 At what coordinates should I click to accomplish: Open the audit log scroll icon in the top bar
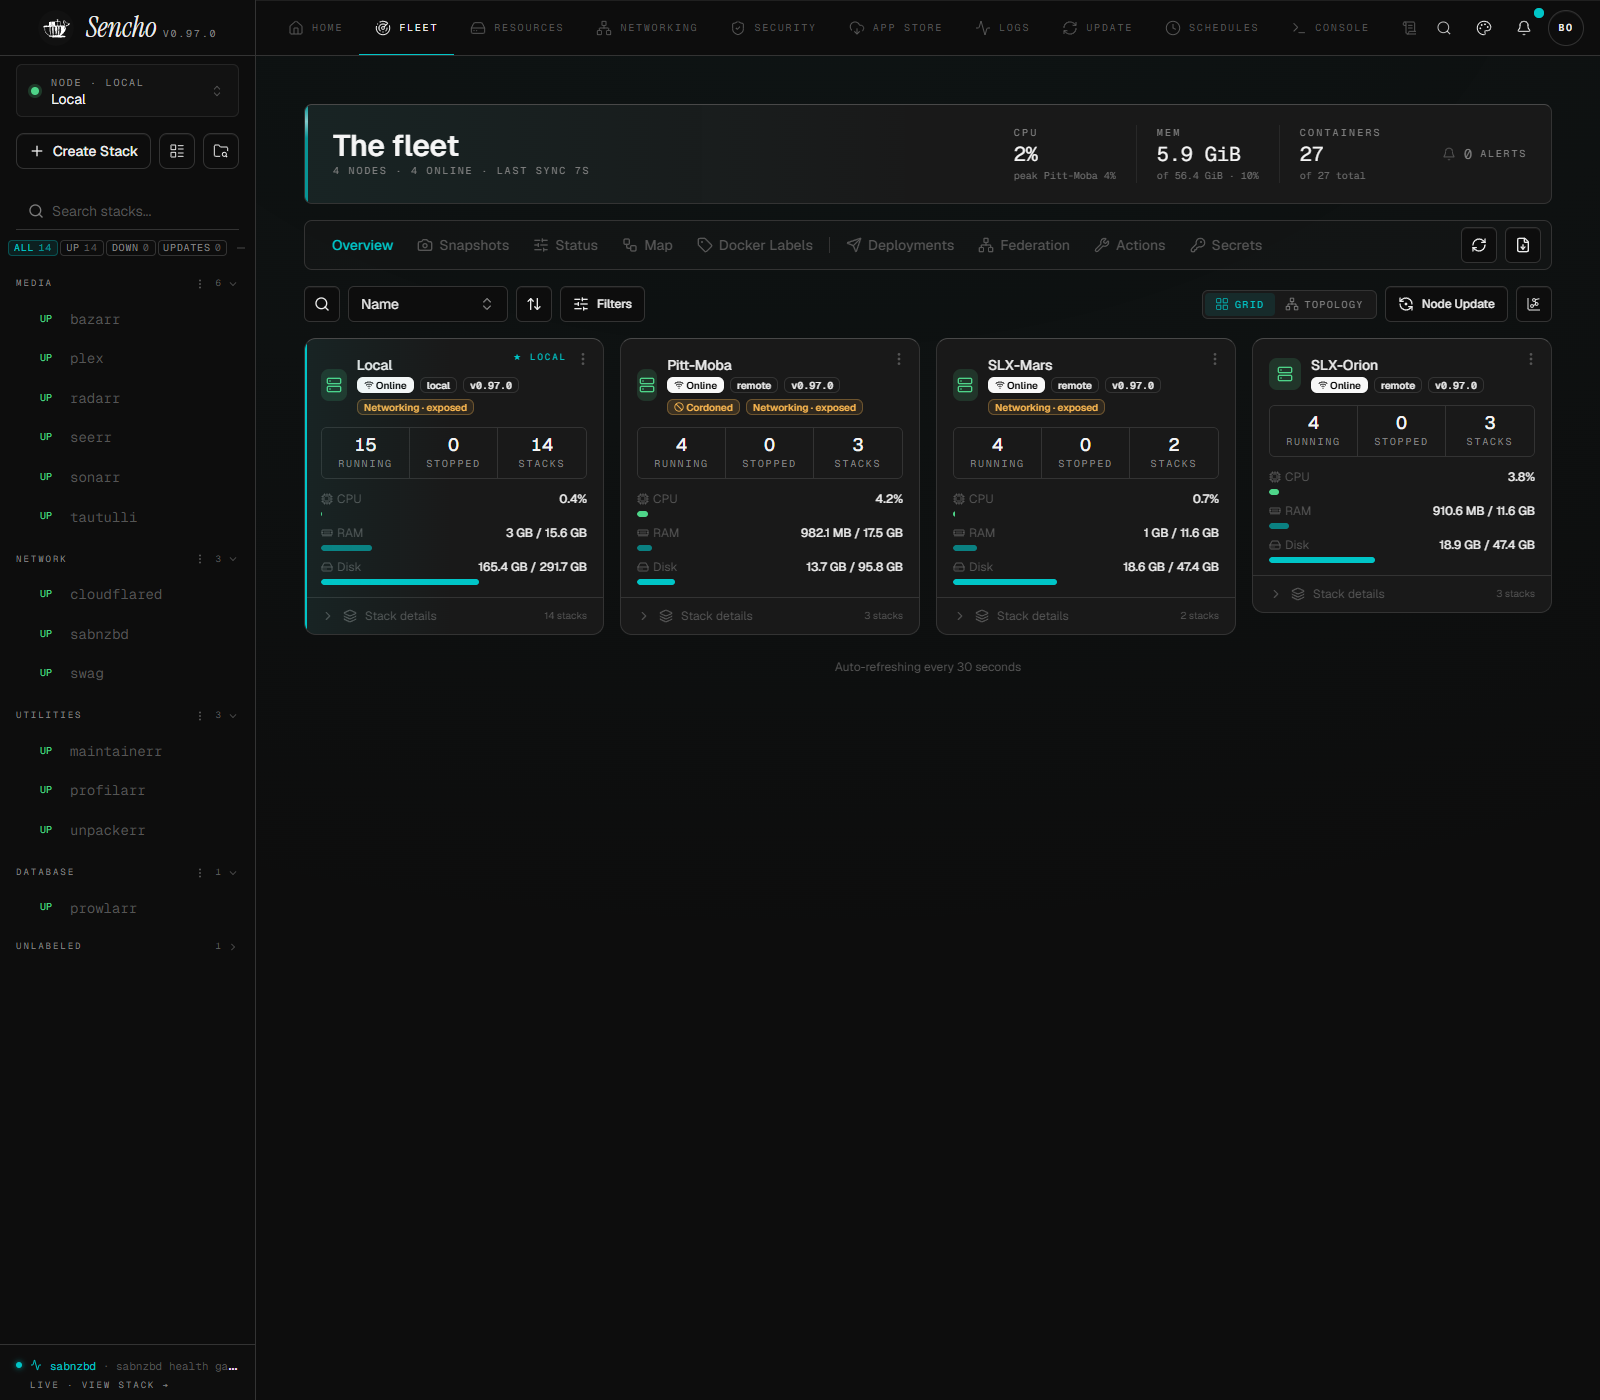[1410, 28]
